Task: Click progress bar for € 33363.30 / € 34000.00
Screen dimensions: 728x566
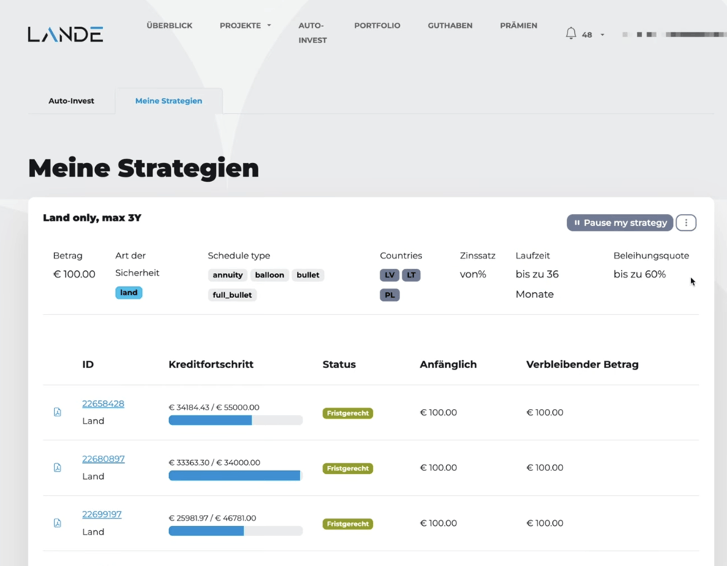Action: coord(235,475)
